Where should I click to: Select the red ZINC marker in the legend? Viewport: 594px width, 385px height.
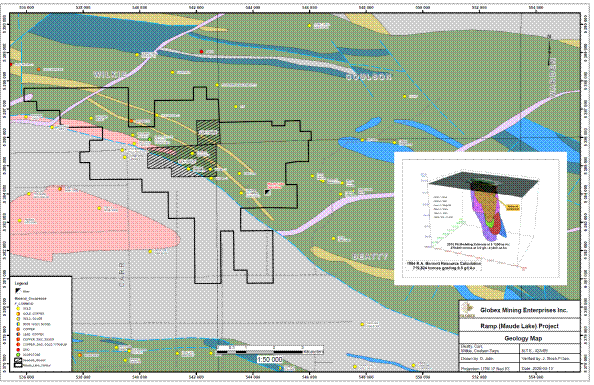(x=18, y=349)
